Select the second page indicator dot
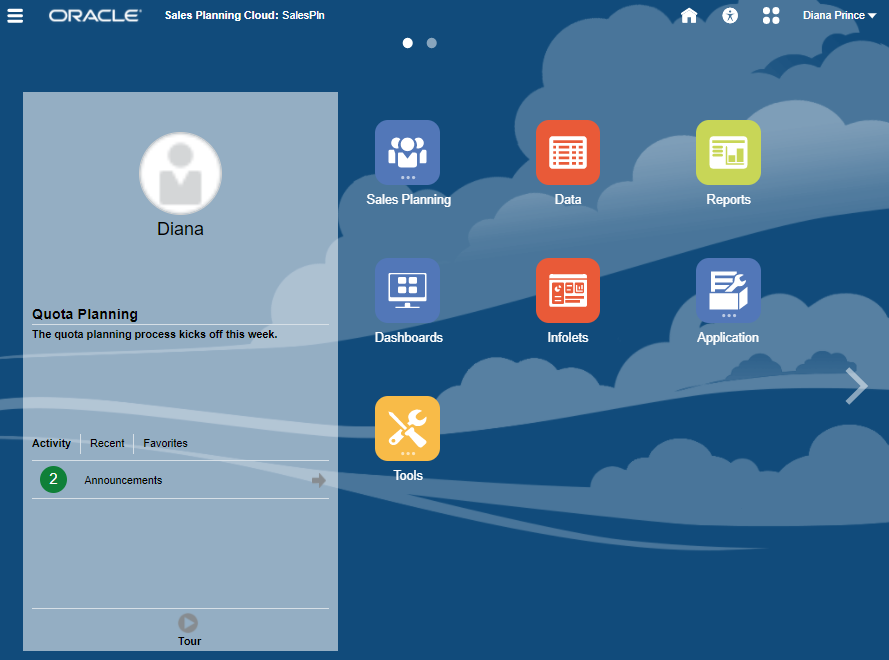The width and height of the screenshot is (889, 660). (x=431, y=43)
